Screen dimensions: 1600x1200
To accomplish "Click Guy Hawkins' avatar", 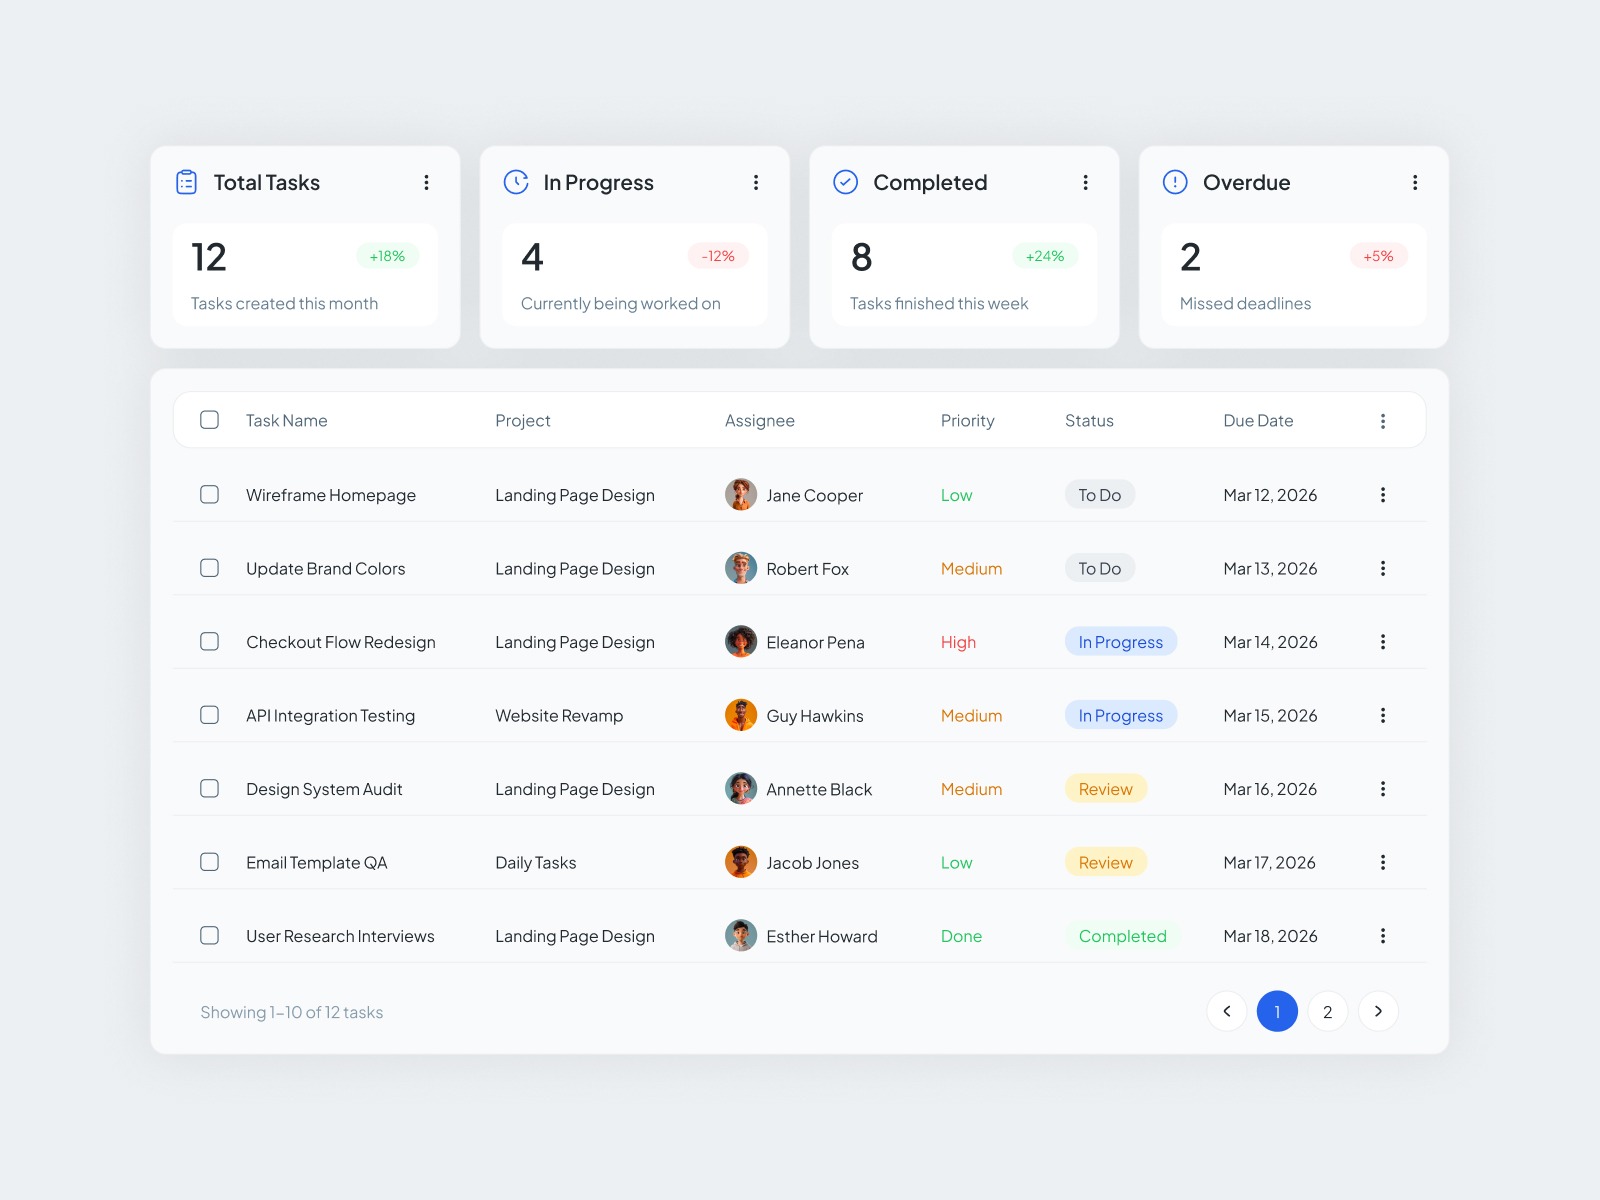I will (x=741, y=715).
